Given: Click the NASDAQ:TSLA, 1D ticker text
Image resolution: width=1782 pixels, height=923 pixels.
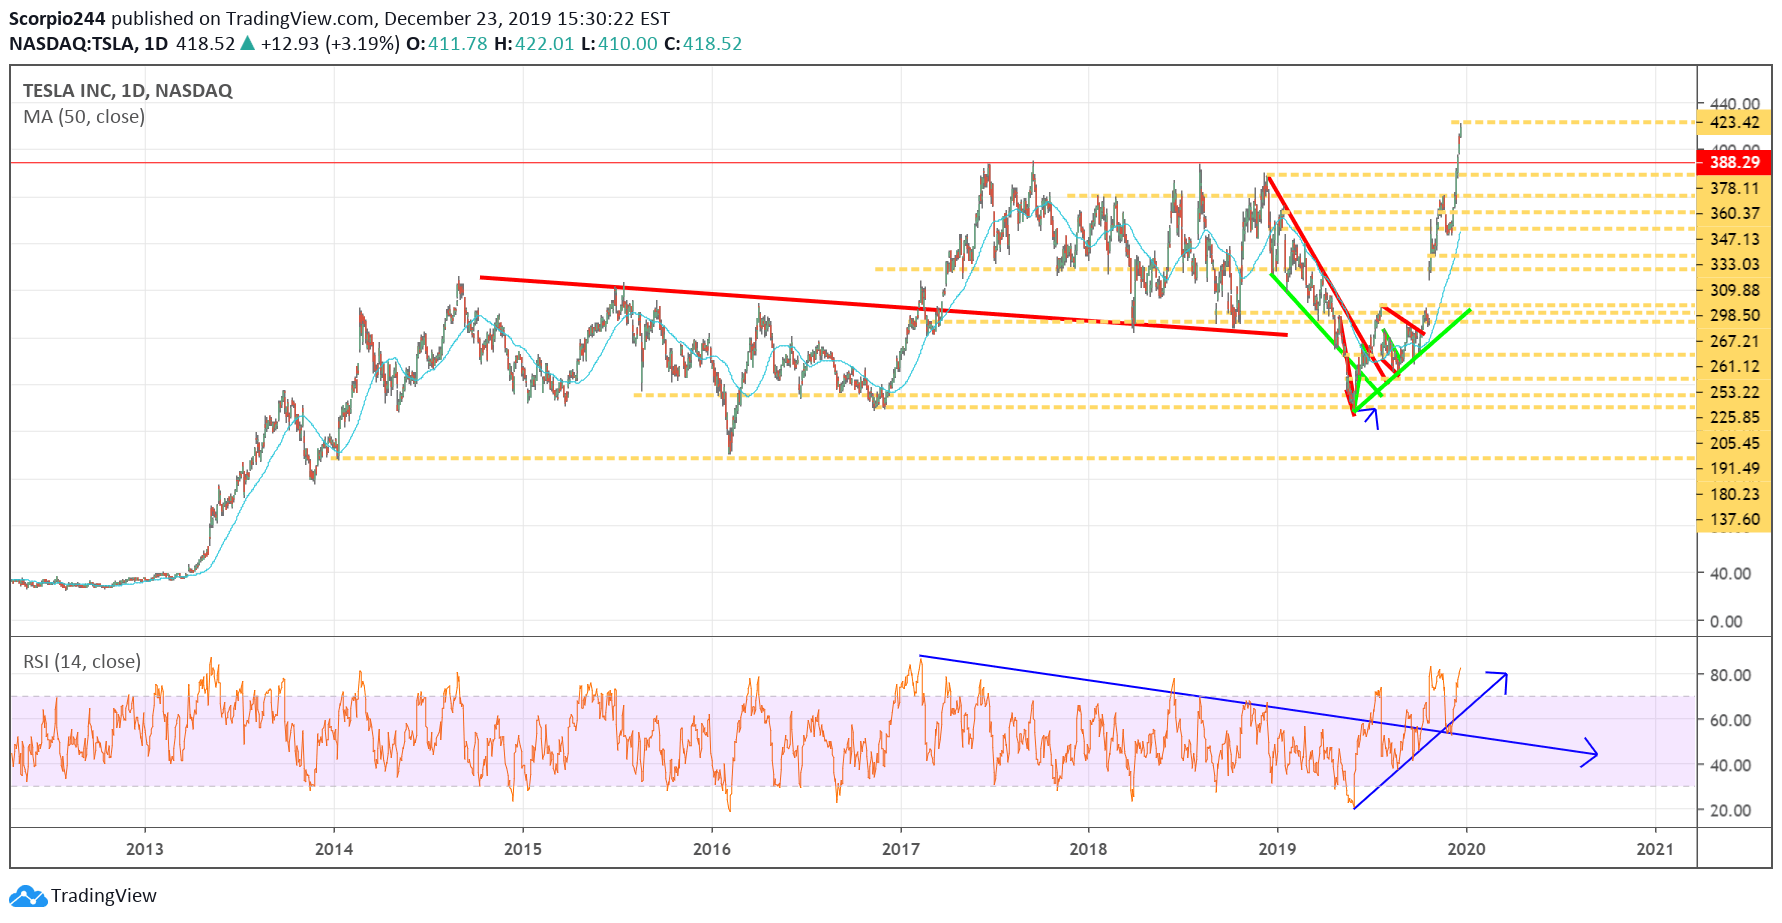Looking at the screenshot, I should point(89,43).
